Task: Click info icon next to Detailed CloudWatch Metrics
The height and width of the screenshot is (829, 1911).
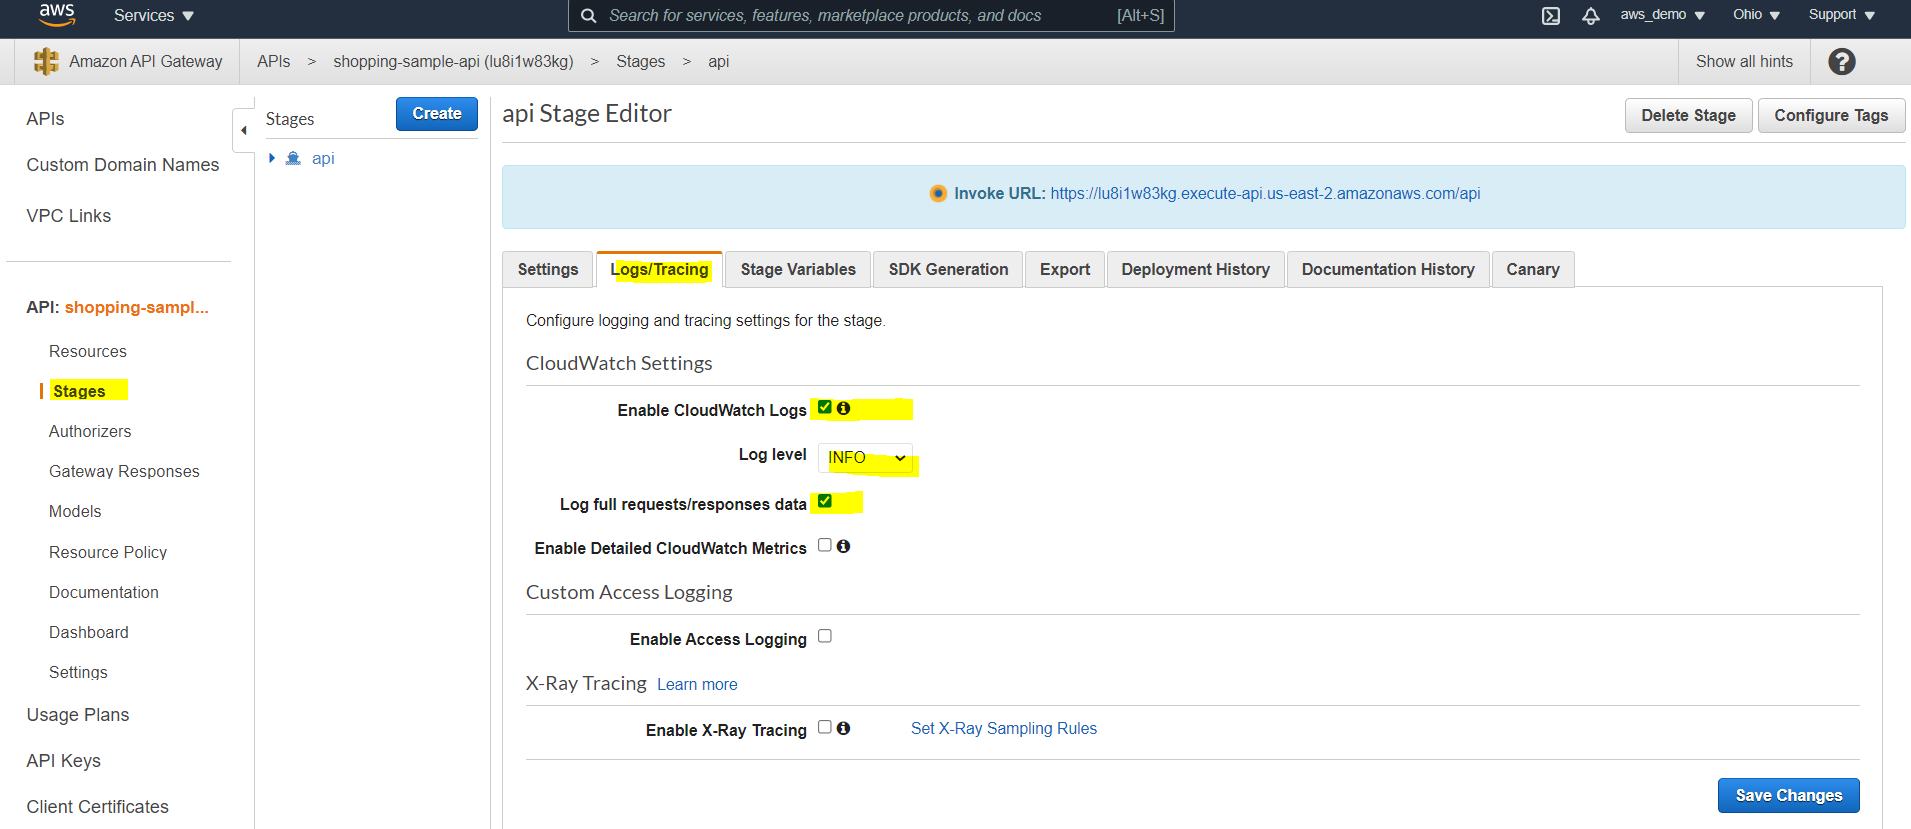Action: tap(843, 546)
